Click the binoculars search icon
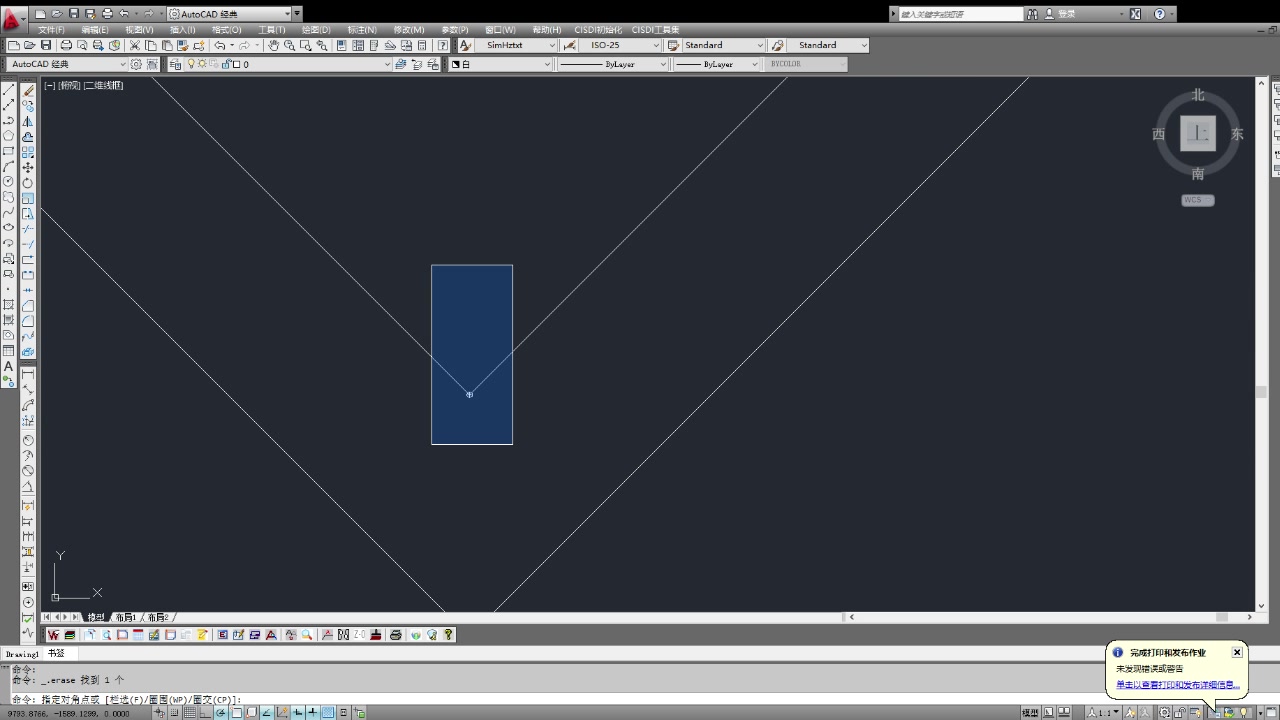The image size is (1280, 720). click(1032, 14)
